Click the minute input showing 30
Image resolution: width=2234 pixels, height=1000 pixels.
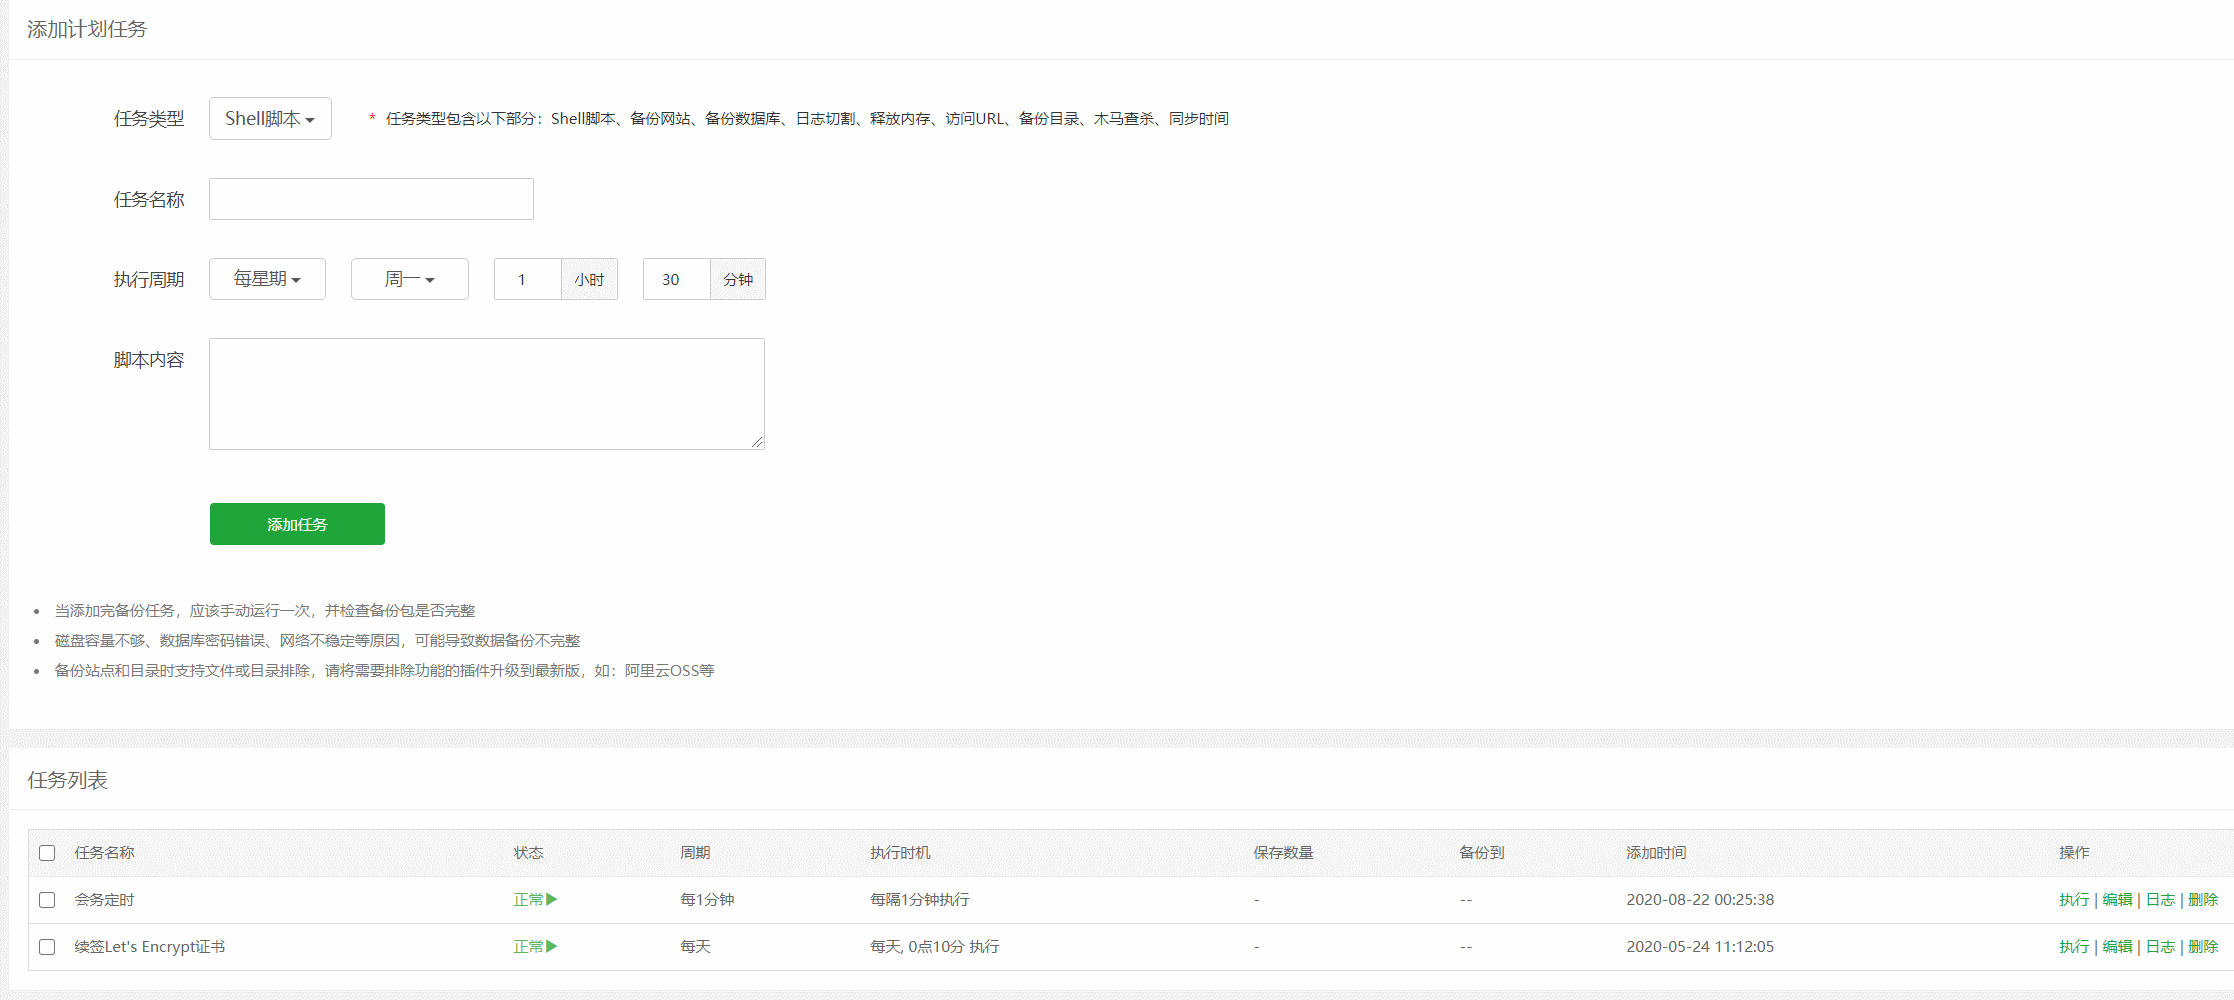tap(676, 279)
